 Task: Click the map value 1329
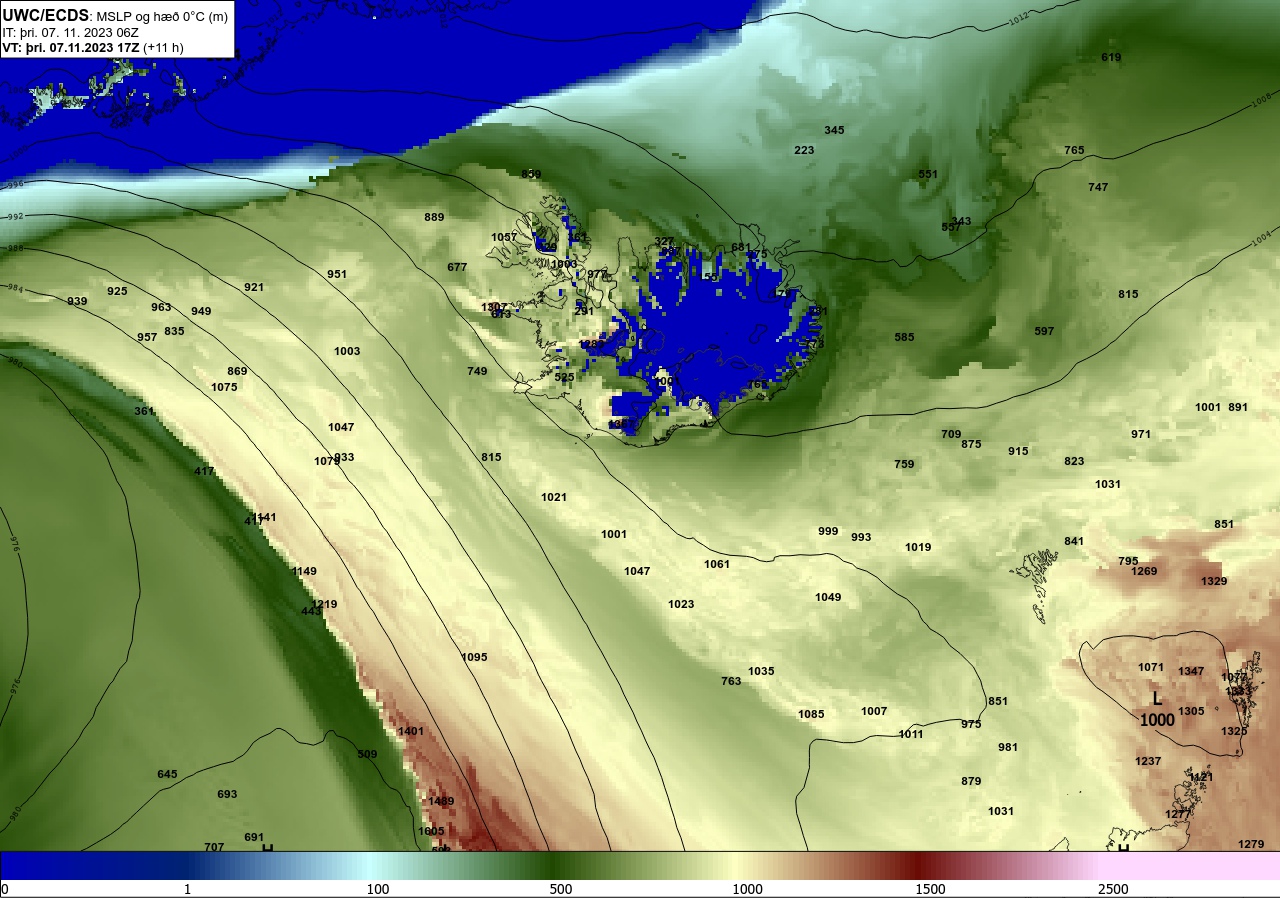coord(1214,581)
